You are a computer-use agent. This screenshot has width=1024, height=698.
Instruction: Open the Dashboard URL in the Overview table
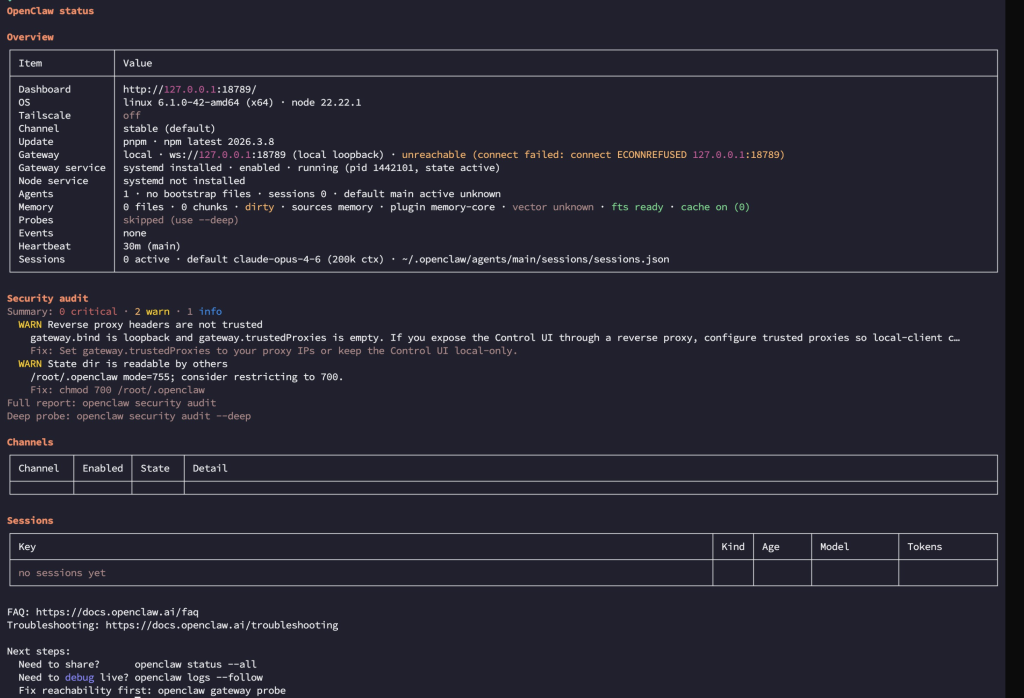[x=190, y=89]
